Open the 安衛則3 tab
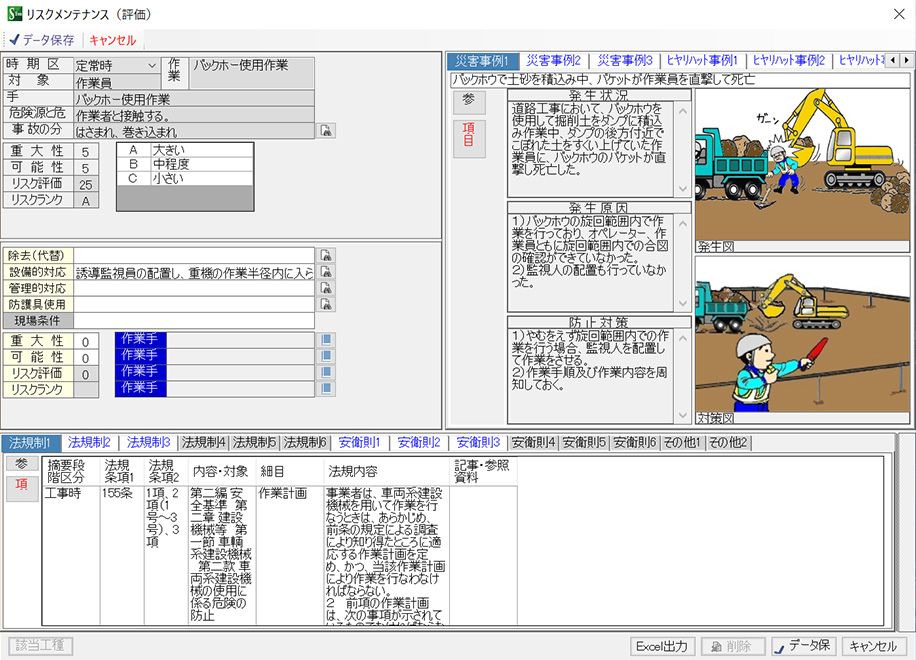 point(478,443)
